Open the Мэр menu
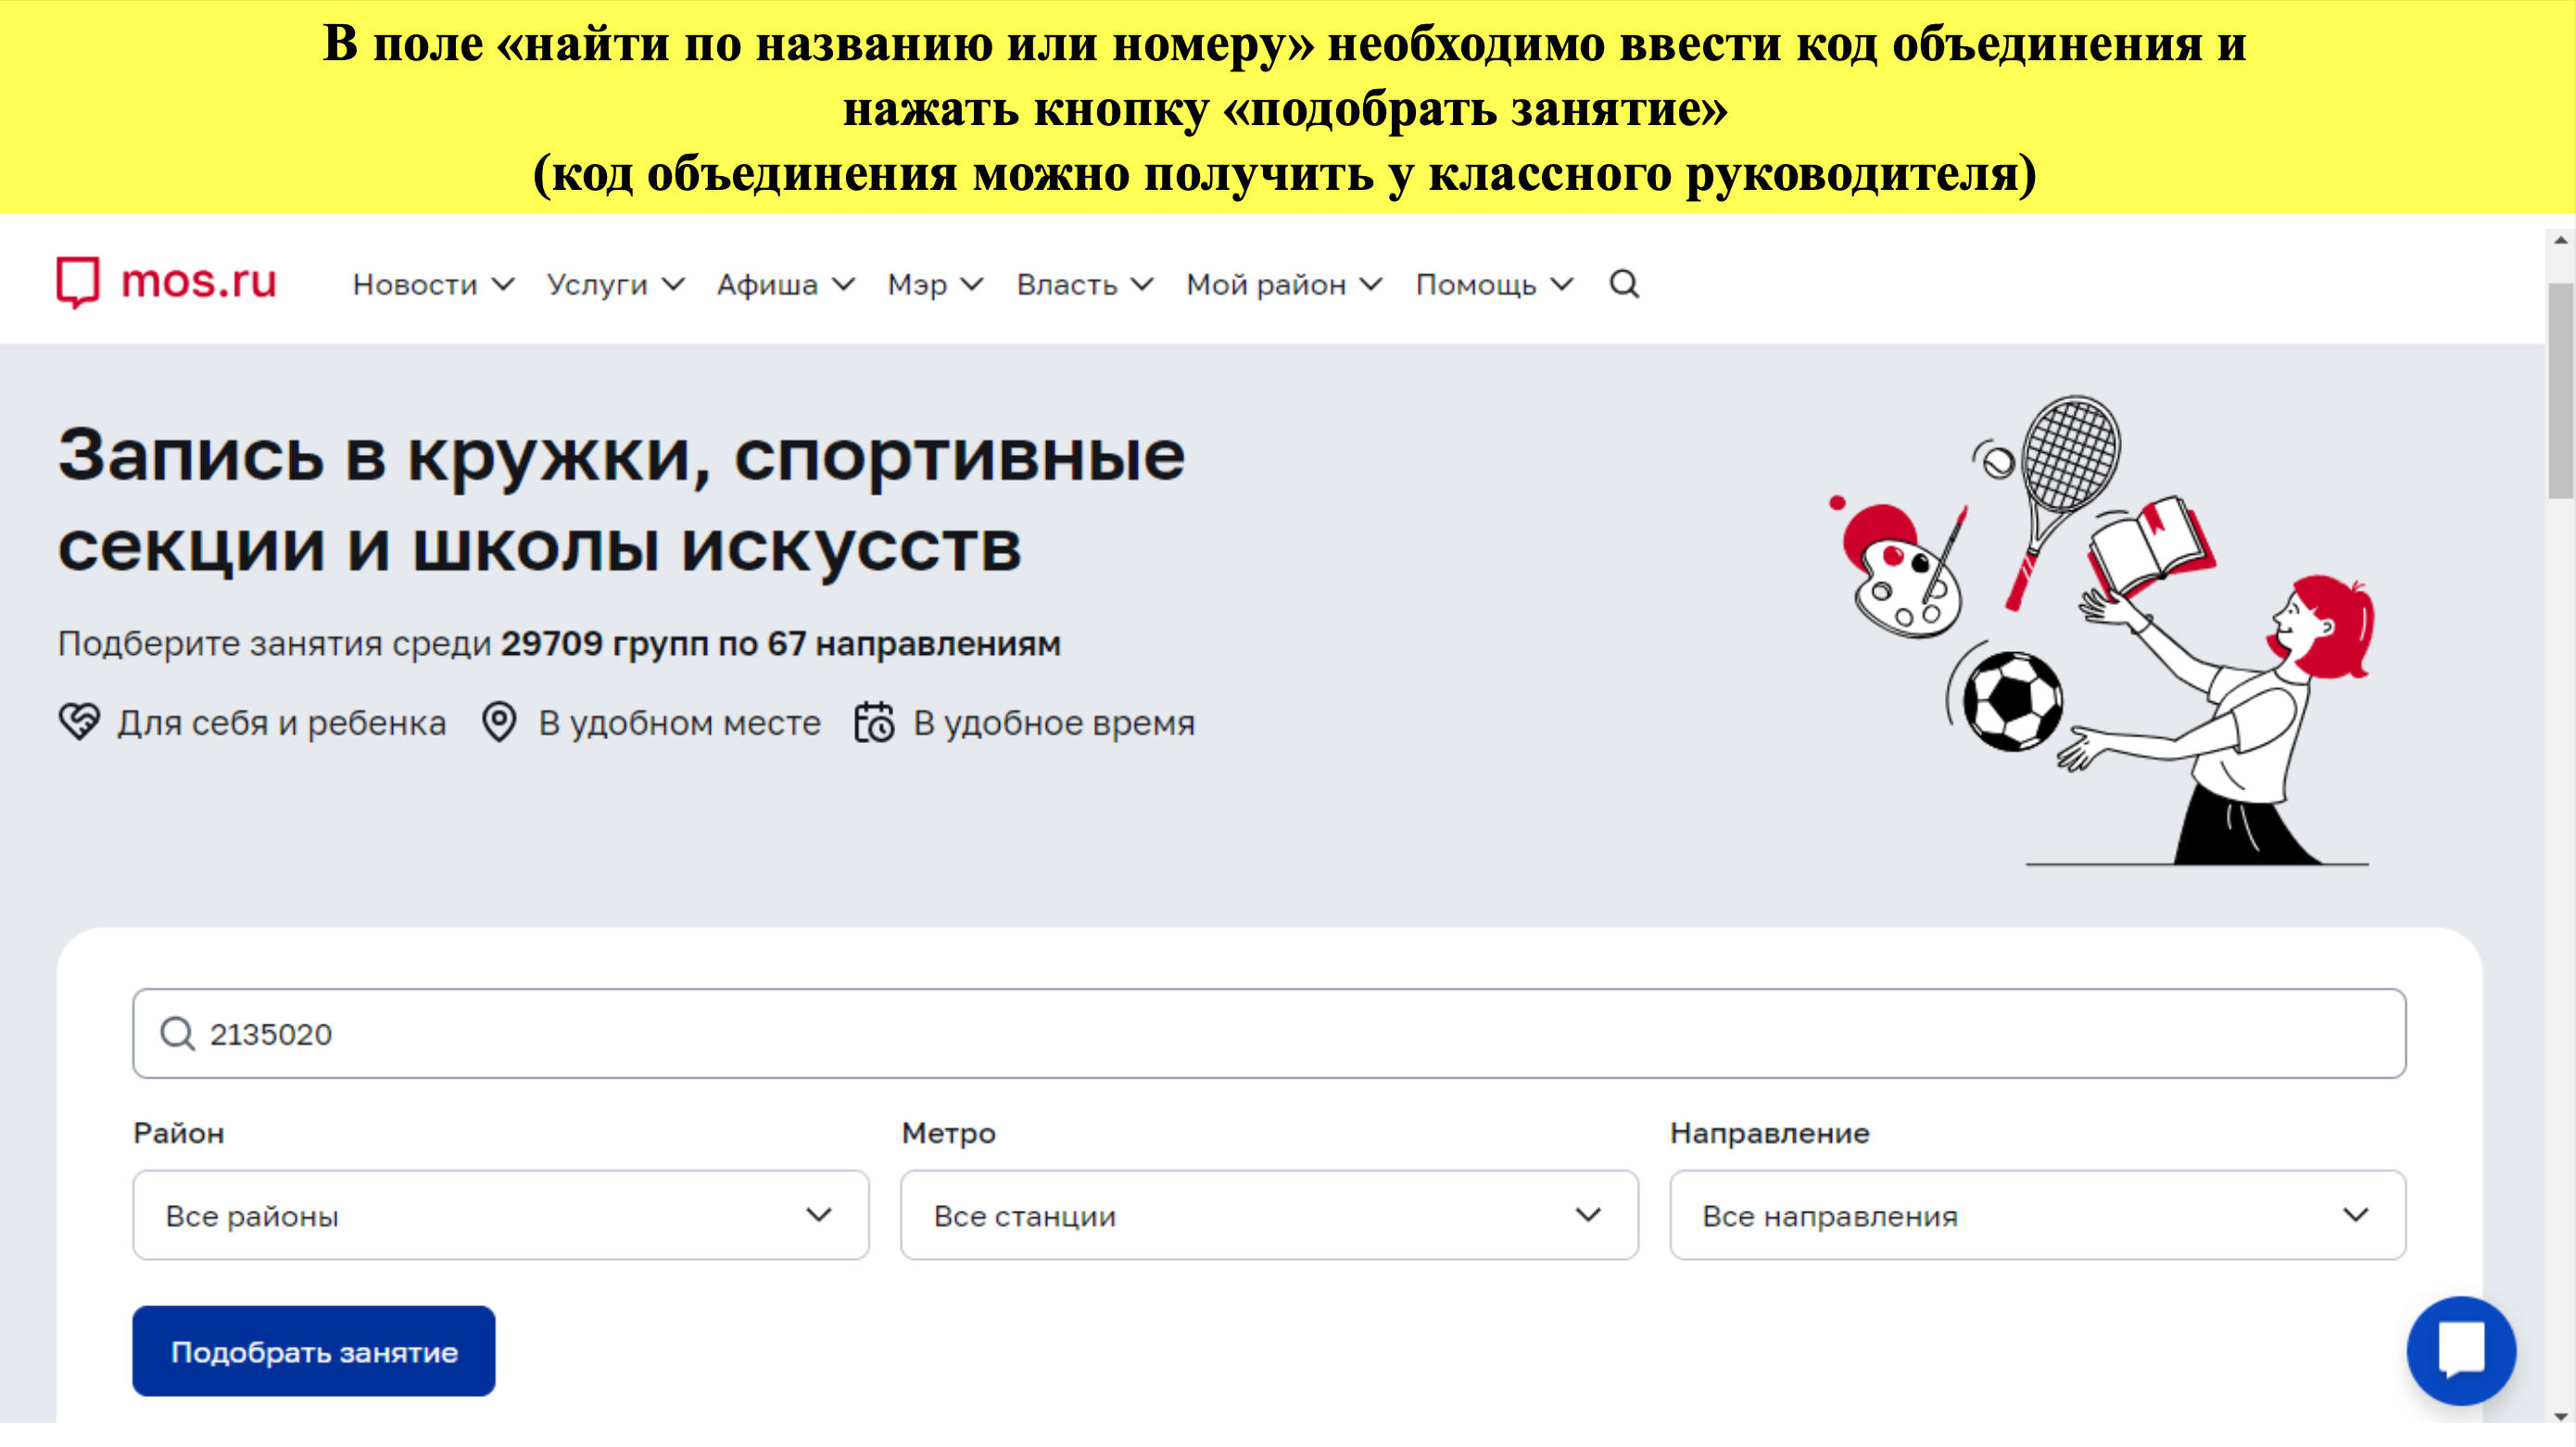 [936, 285]
